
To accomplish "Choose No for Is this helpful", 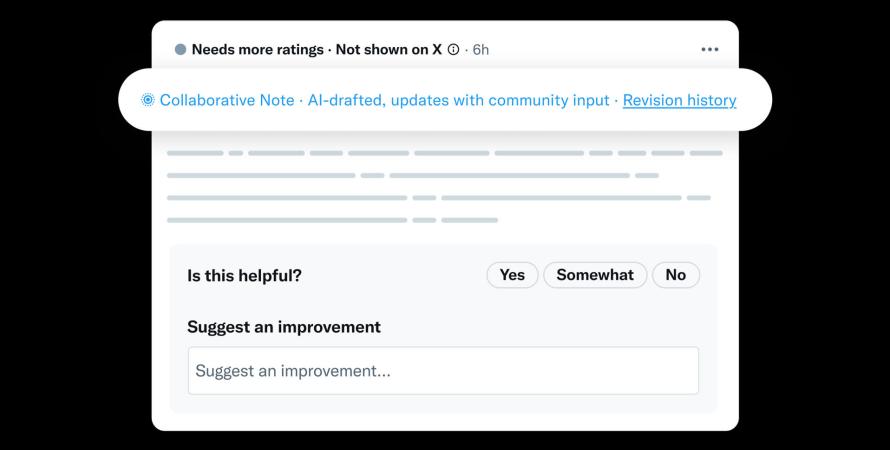I will tap(676, 275).
